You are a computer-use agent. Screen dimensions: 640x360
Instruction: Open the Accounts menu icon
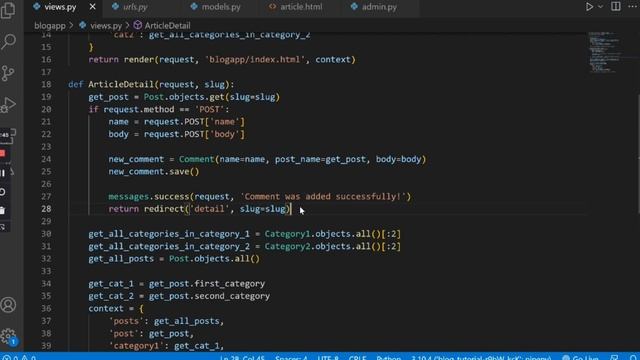click(8, 305)
